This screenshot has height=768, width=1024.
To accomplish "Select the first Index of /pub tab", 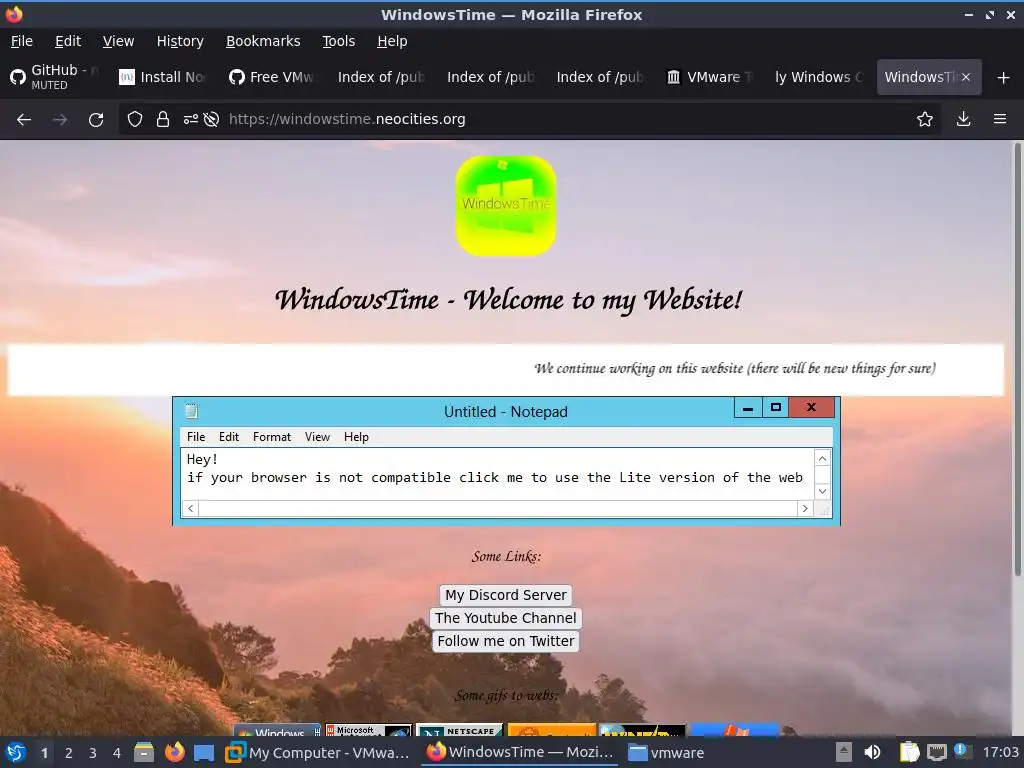I will coord(381,77).
